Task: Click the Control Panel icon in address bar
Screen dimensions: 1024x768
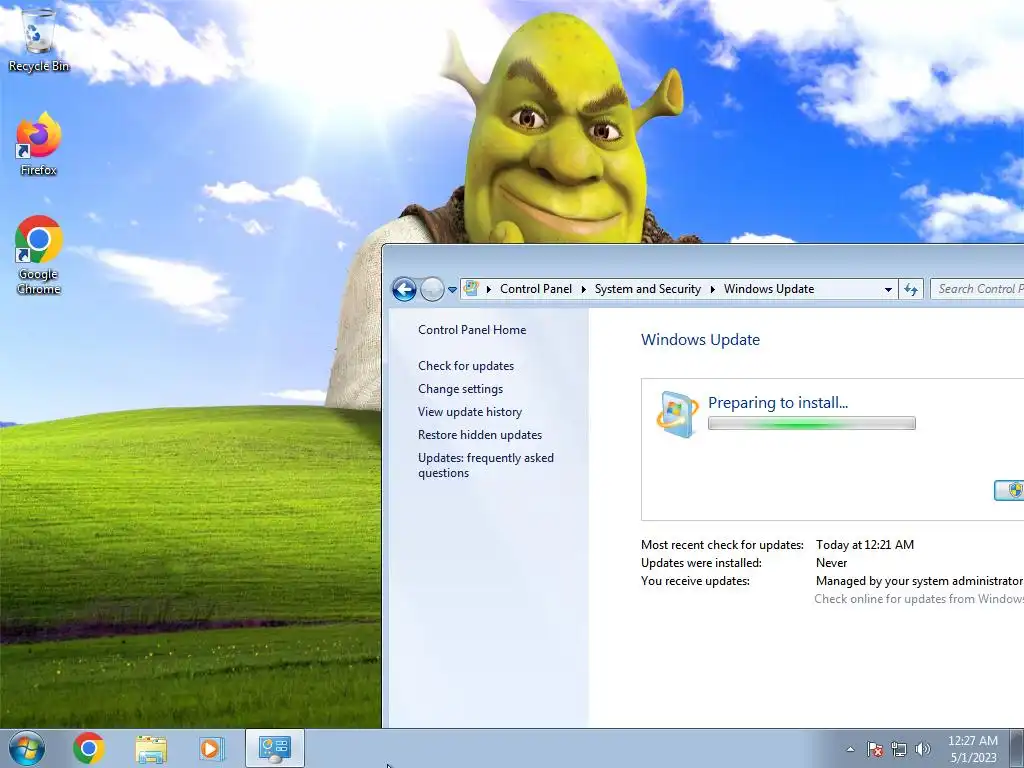Action: [x=471, y=289]
